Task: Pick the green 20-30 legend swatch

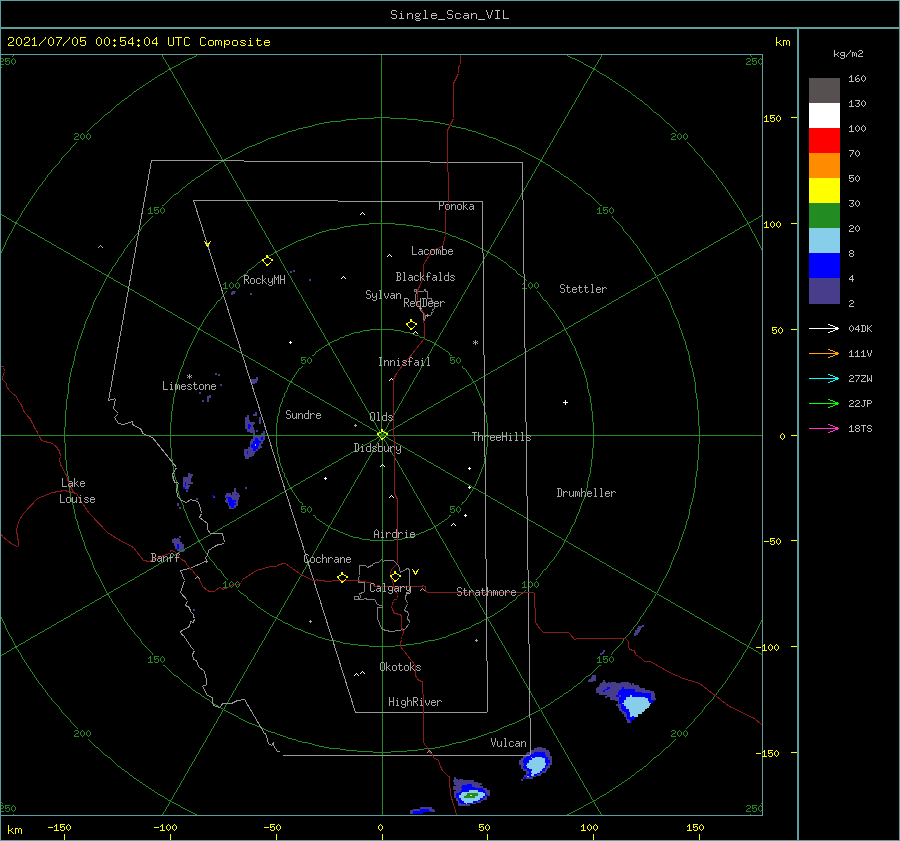Action: point(824,215)
